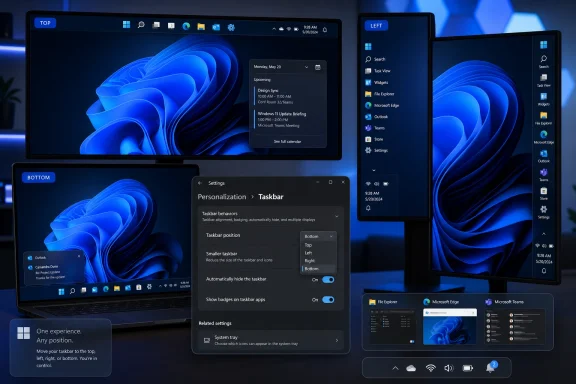The image size is (576, 384).
Task: Toggle Automatically hide the taskbar
Action: (x=328, y=280)
